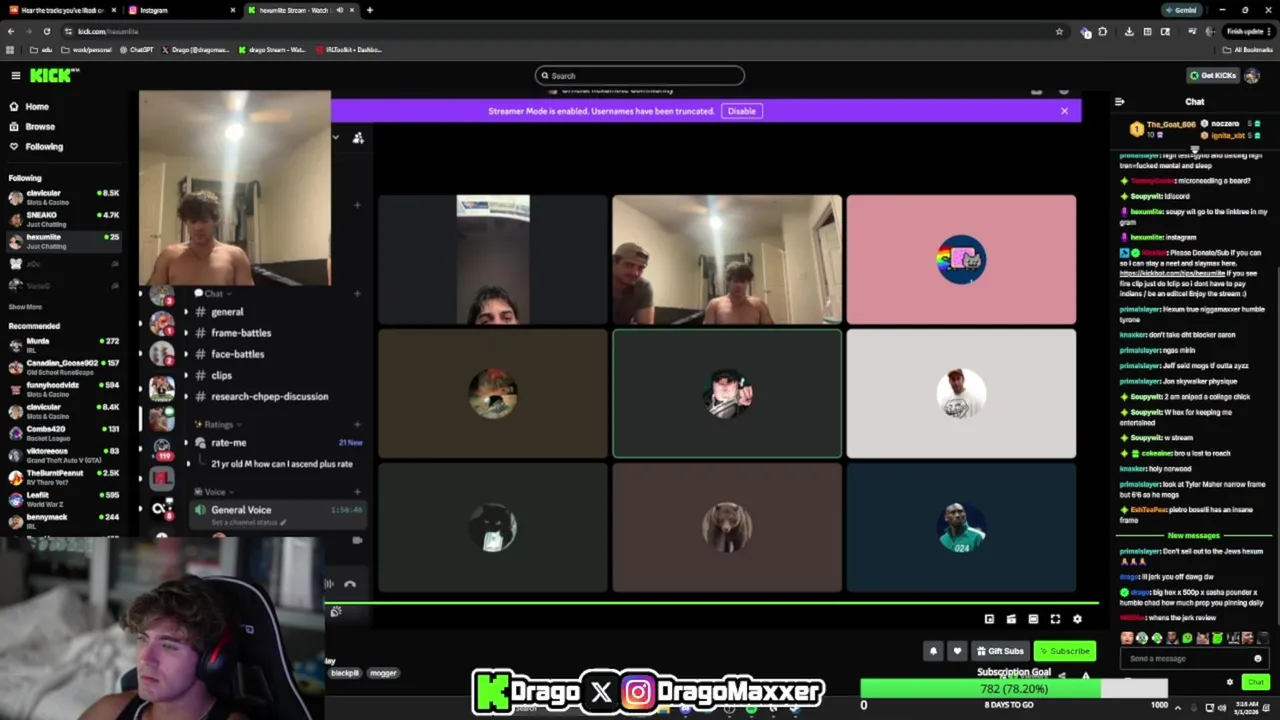The height and width of the screenshot is (720, 1280).
Task: Collapse the Chat channel category
Action: tap(213, 294)
